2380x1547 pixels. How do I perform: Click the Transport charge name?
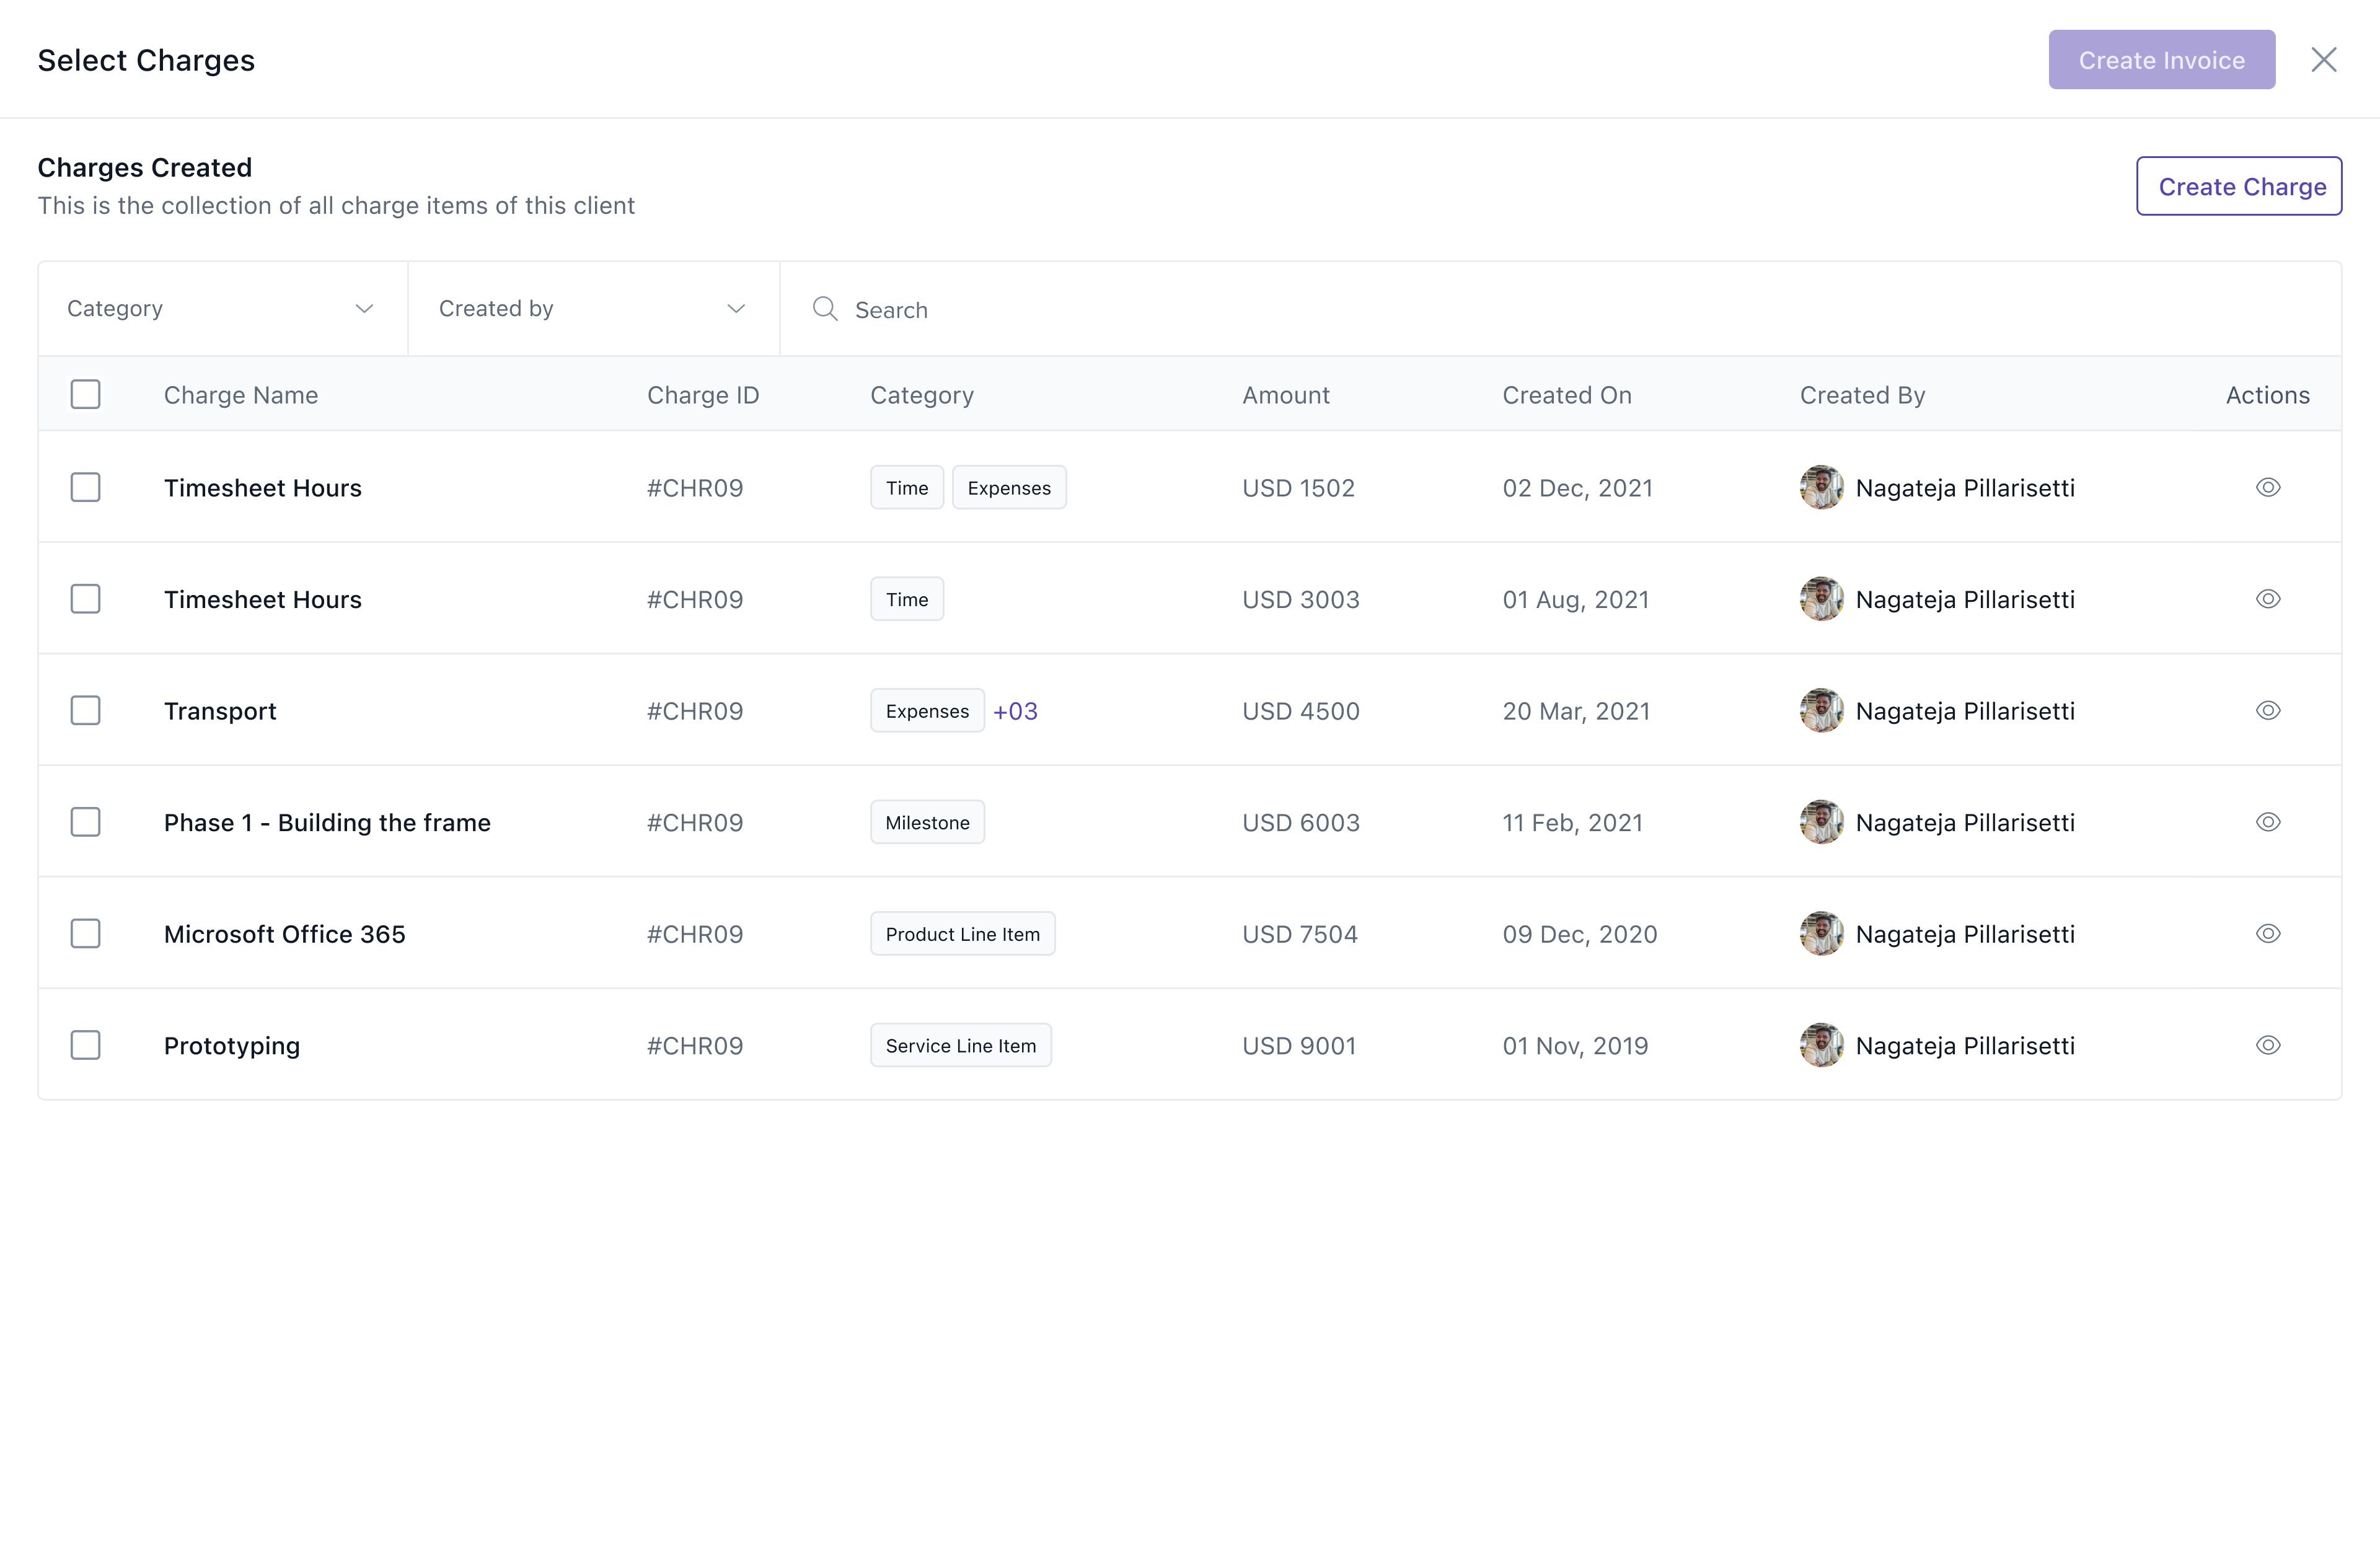point(220,711)
